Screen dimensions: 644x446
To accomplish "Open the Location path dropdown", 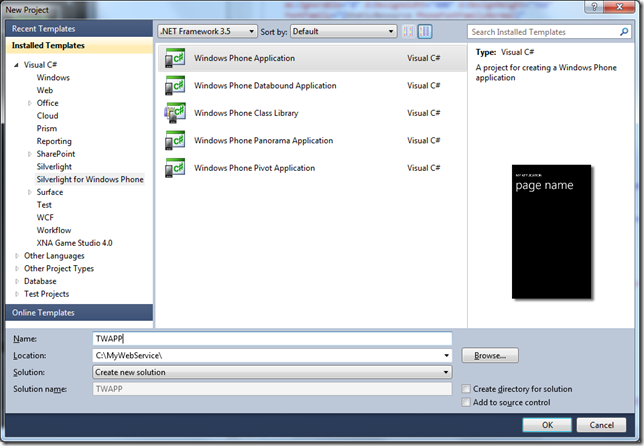I will click(x=446, y=355).
